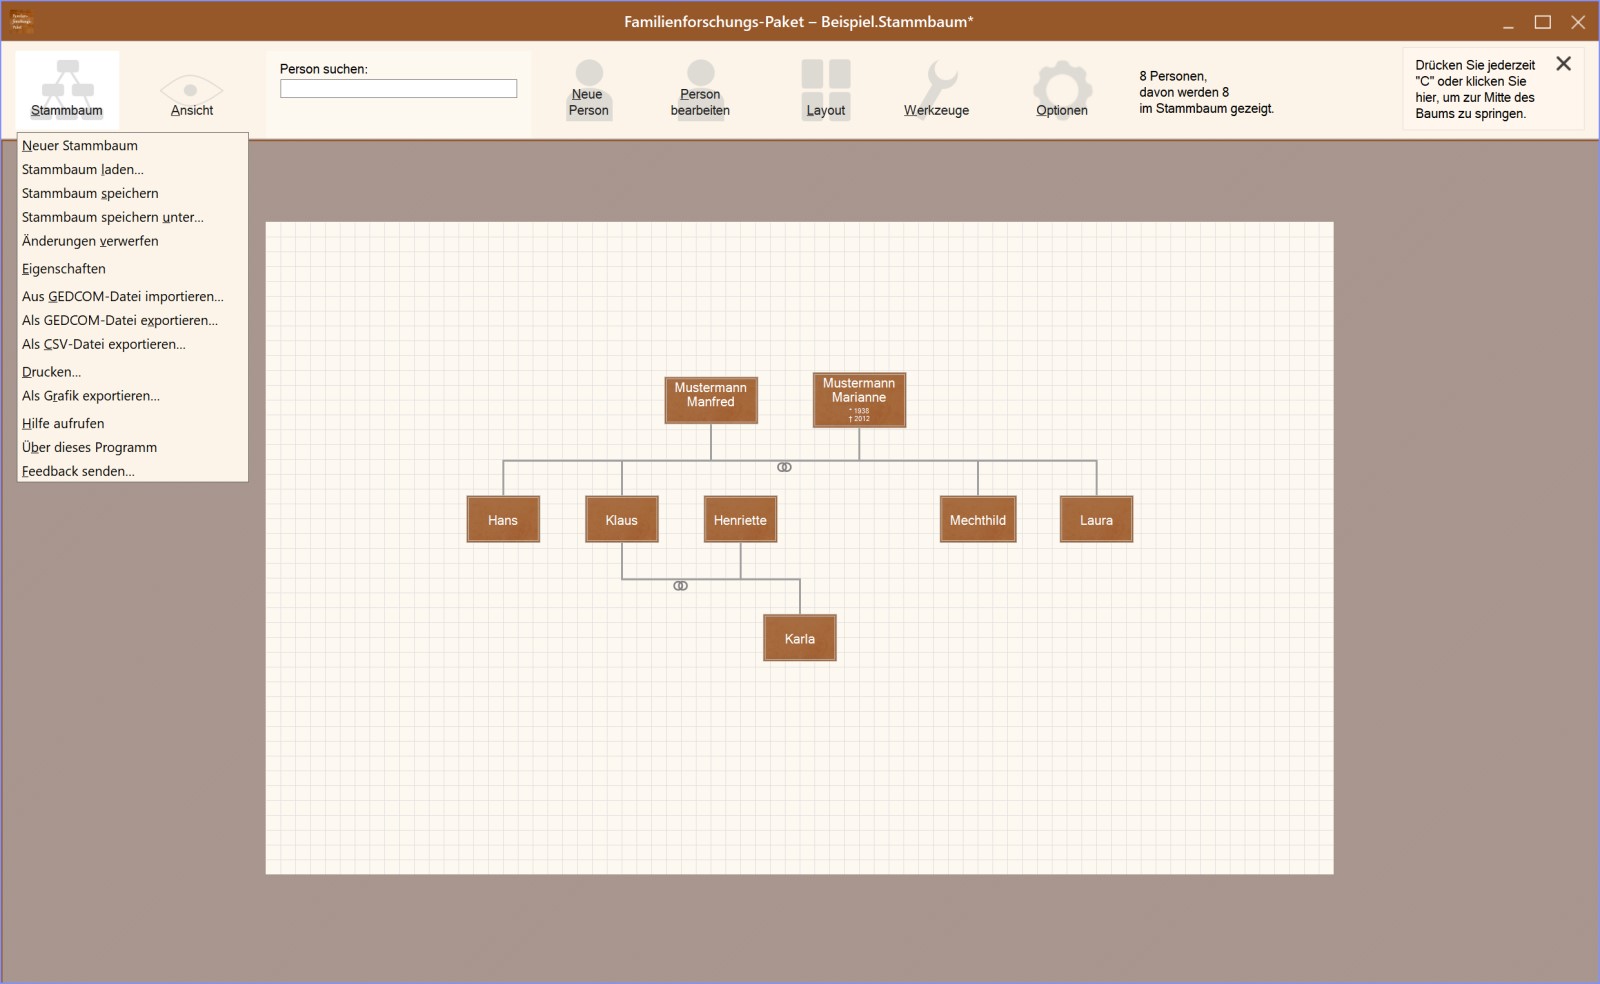1600x984 pixels.
Task: Open Optionen gear icon
Action: 1061,80
